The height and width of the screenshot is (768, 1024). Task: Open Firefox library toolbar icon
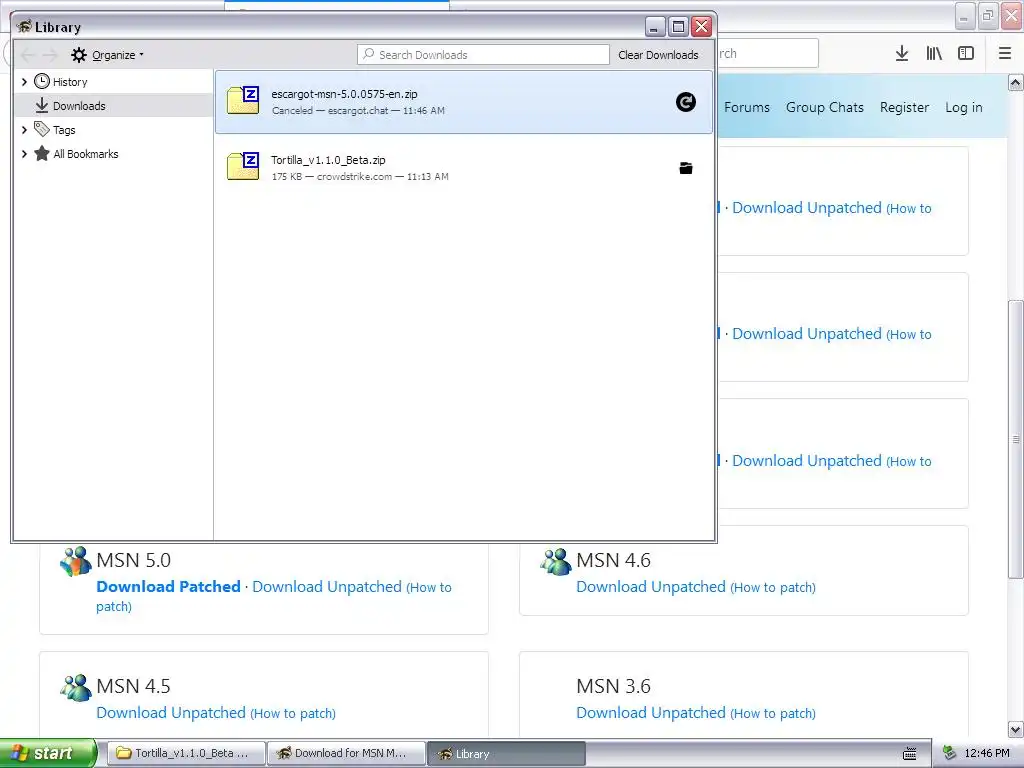tap(934, 54)
